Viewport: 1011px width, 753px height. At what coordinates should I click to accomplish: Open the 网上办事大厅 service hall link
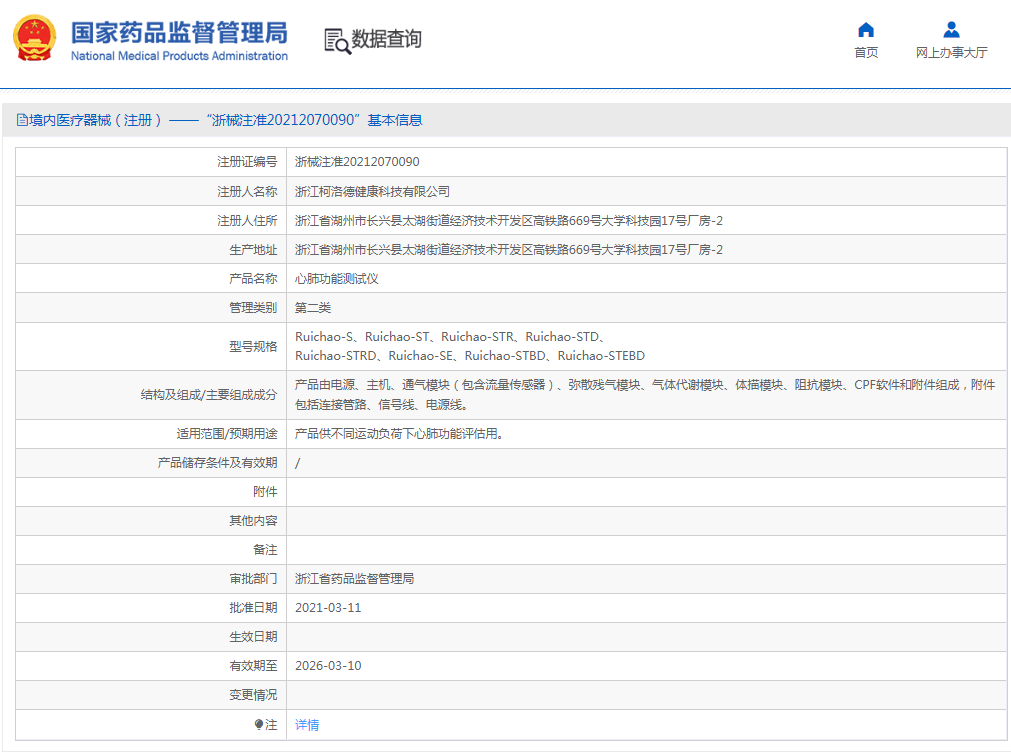pos(949,52)
